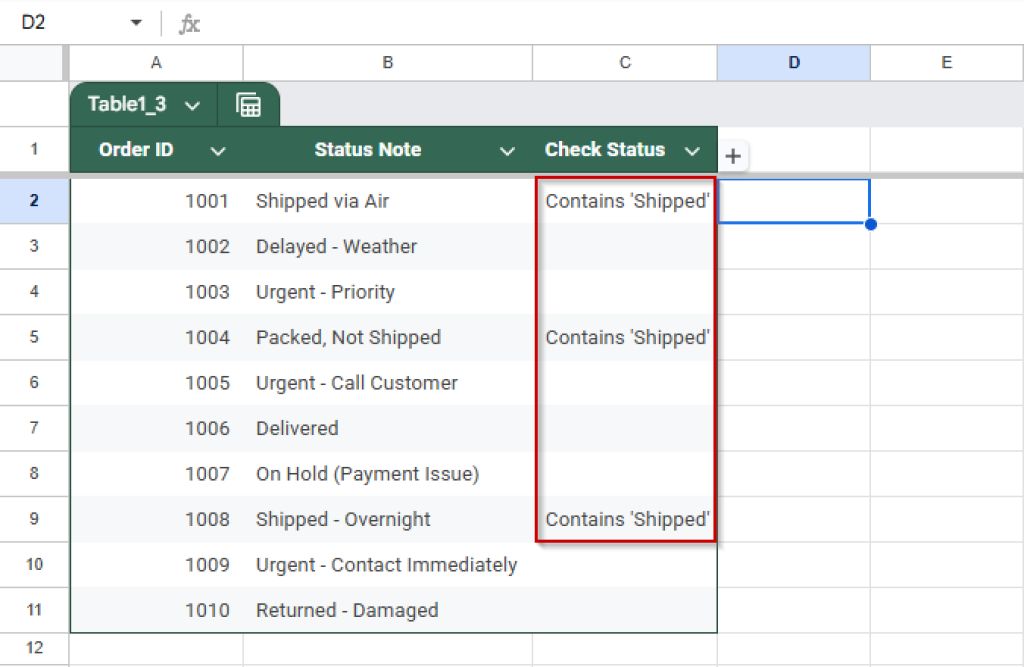Open the name box dropdown arrow
The width and height of the screenshot is (1024, 667).
pos(135,22)
